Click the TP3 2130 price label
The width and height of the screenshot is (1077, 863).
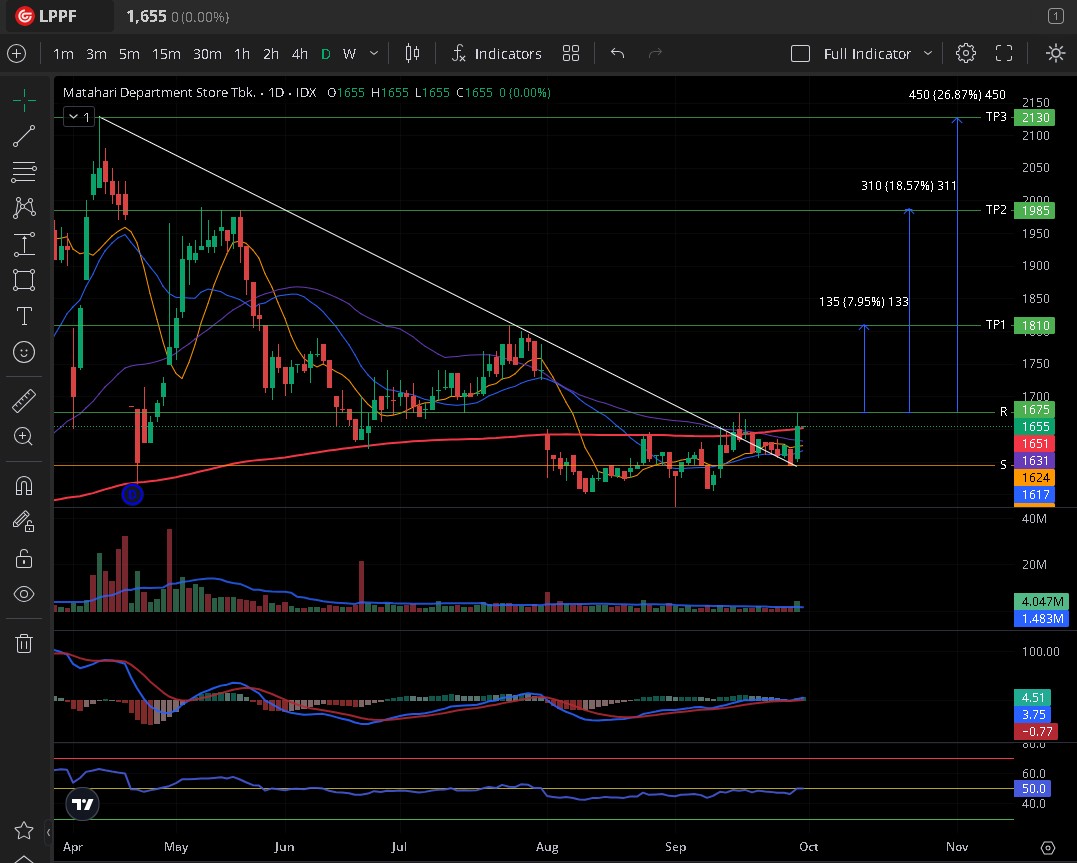pos(1033,117)
